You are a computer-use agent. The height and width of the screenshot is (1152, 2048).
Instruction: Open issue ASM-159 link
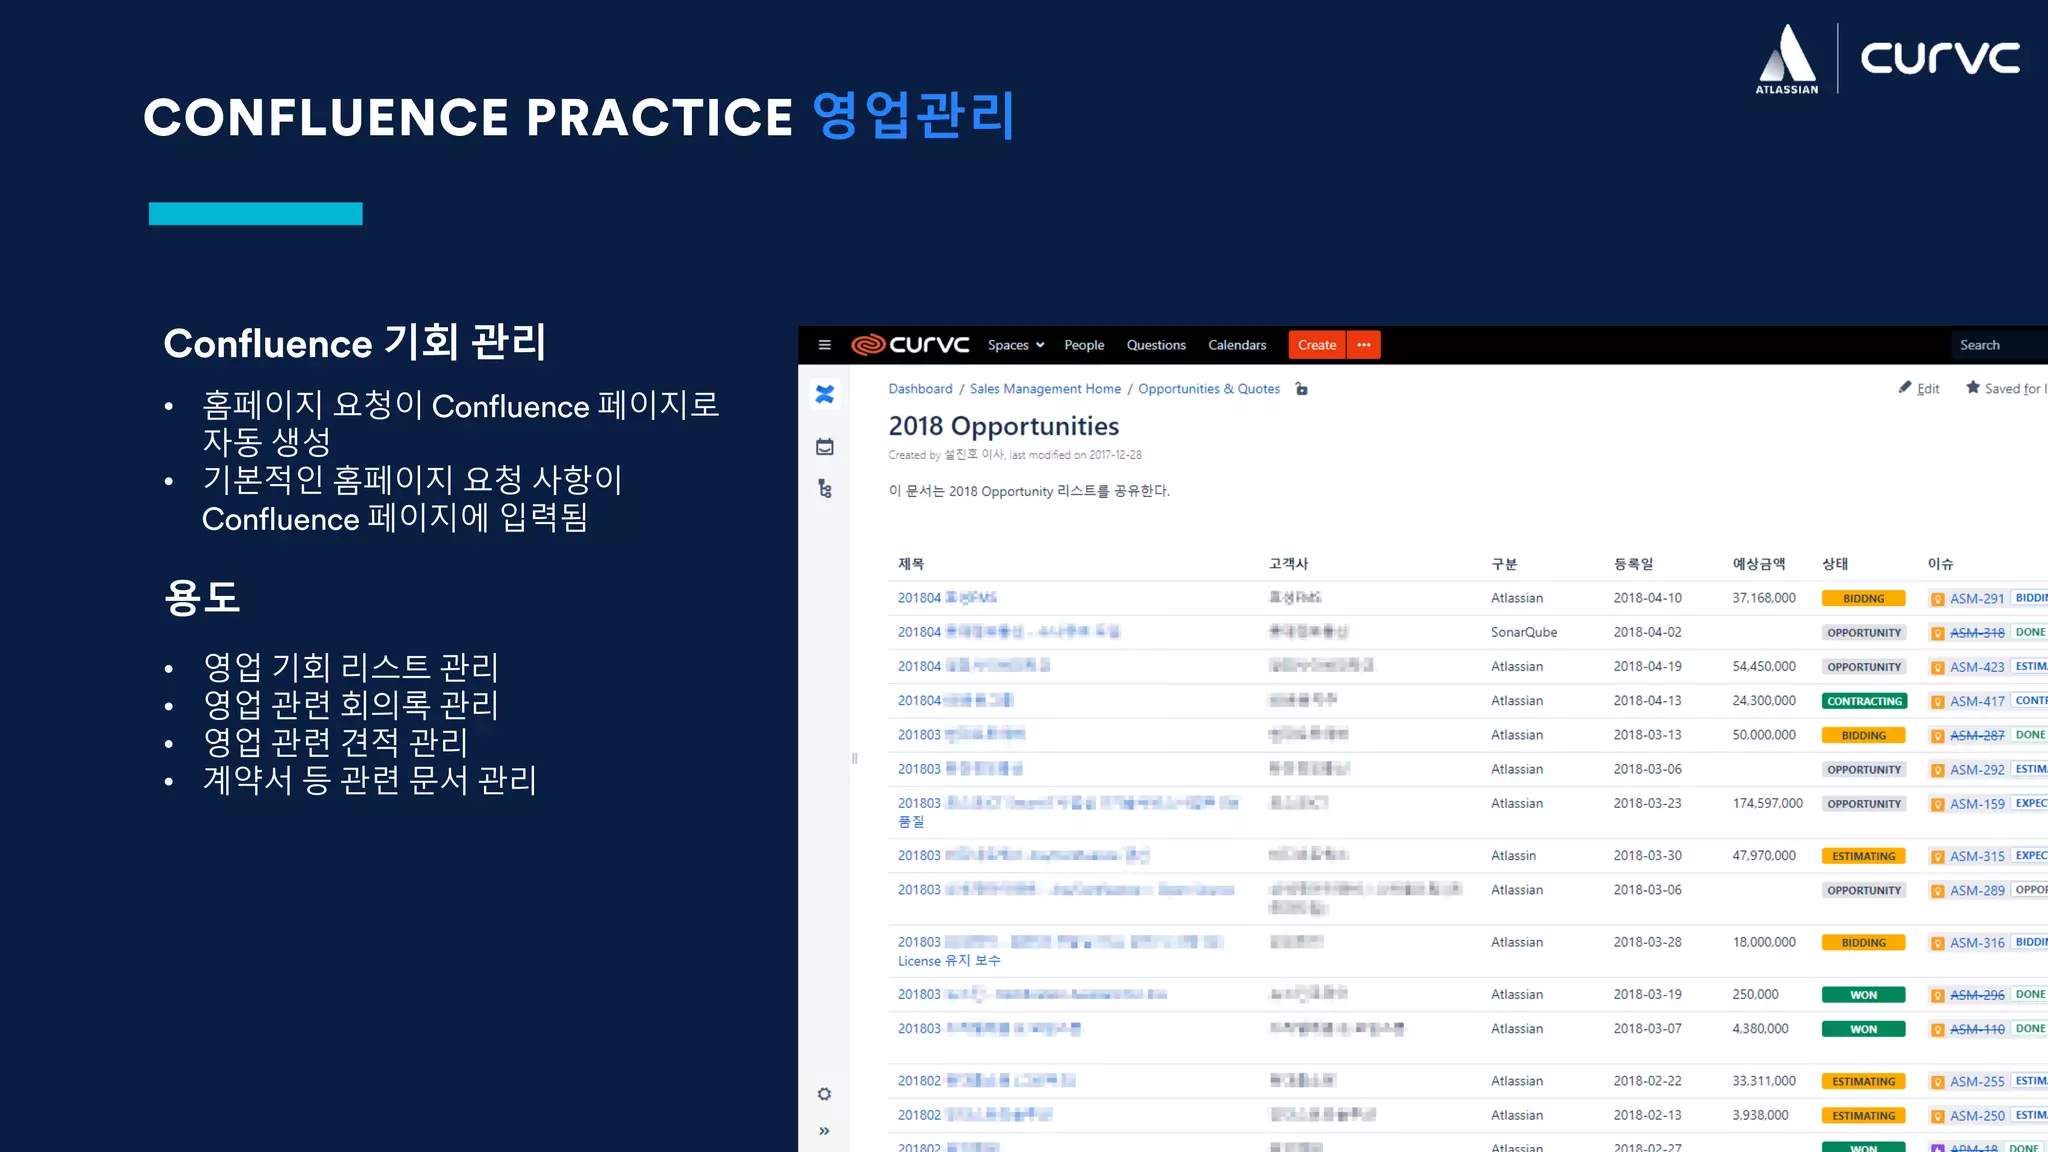click(1977, 804)
